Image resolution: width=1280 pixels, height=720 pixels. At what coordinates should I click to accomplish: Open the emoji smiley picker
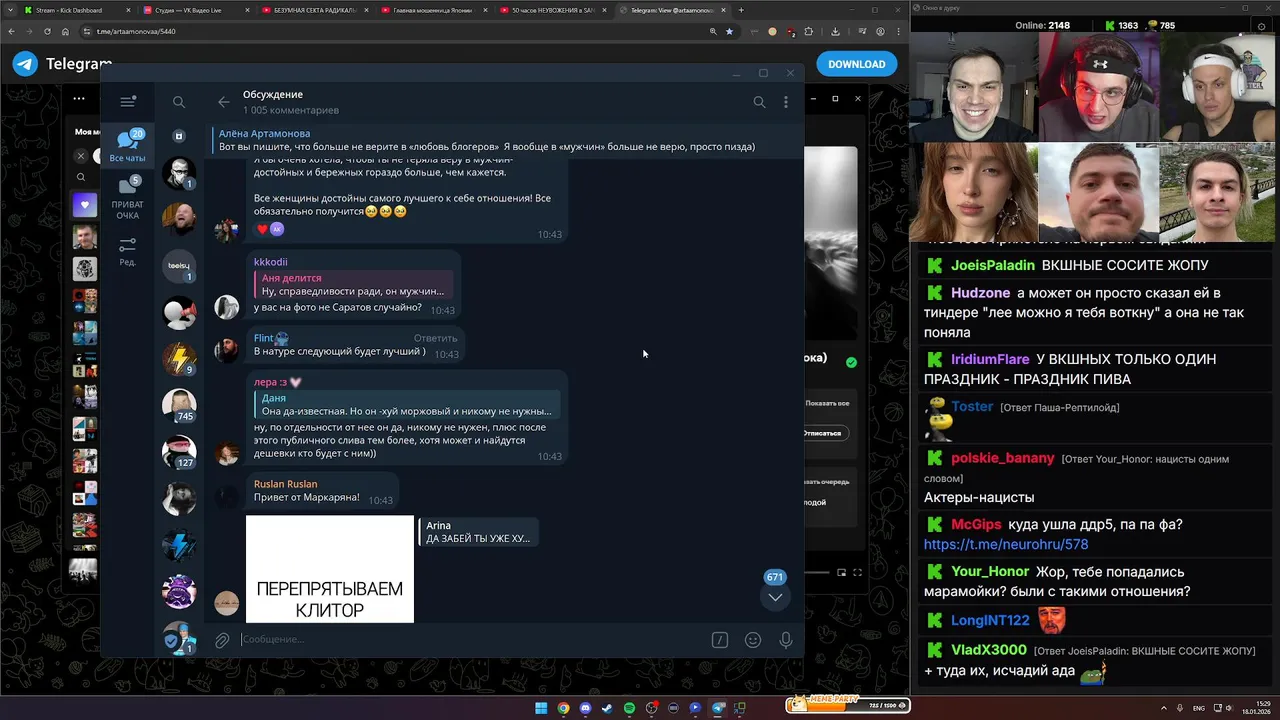tap(753, 640)
